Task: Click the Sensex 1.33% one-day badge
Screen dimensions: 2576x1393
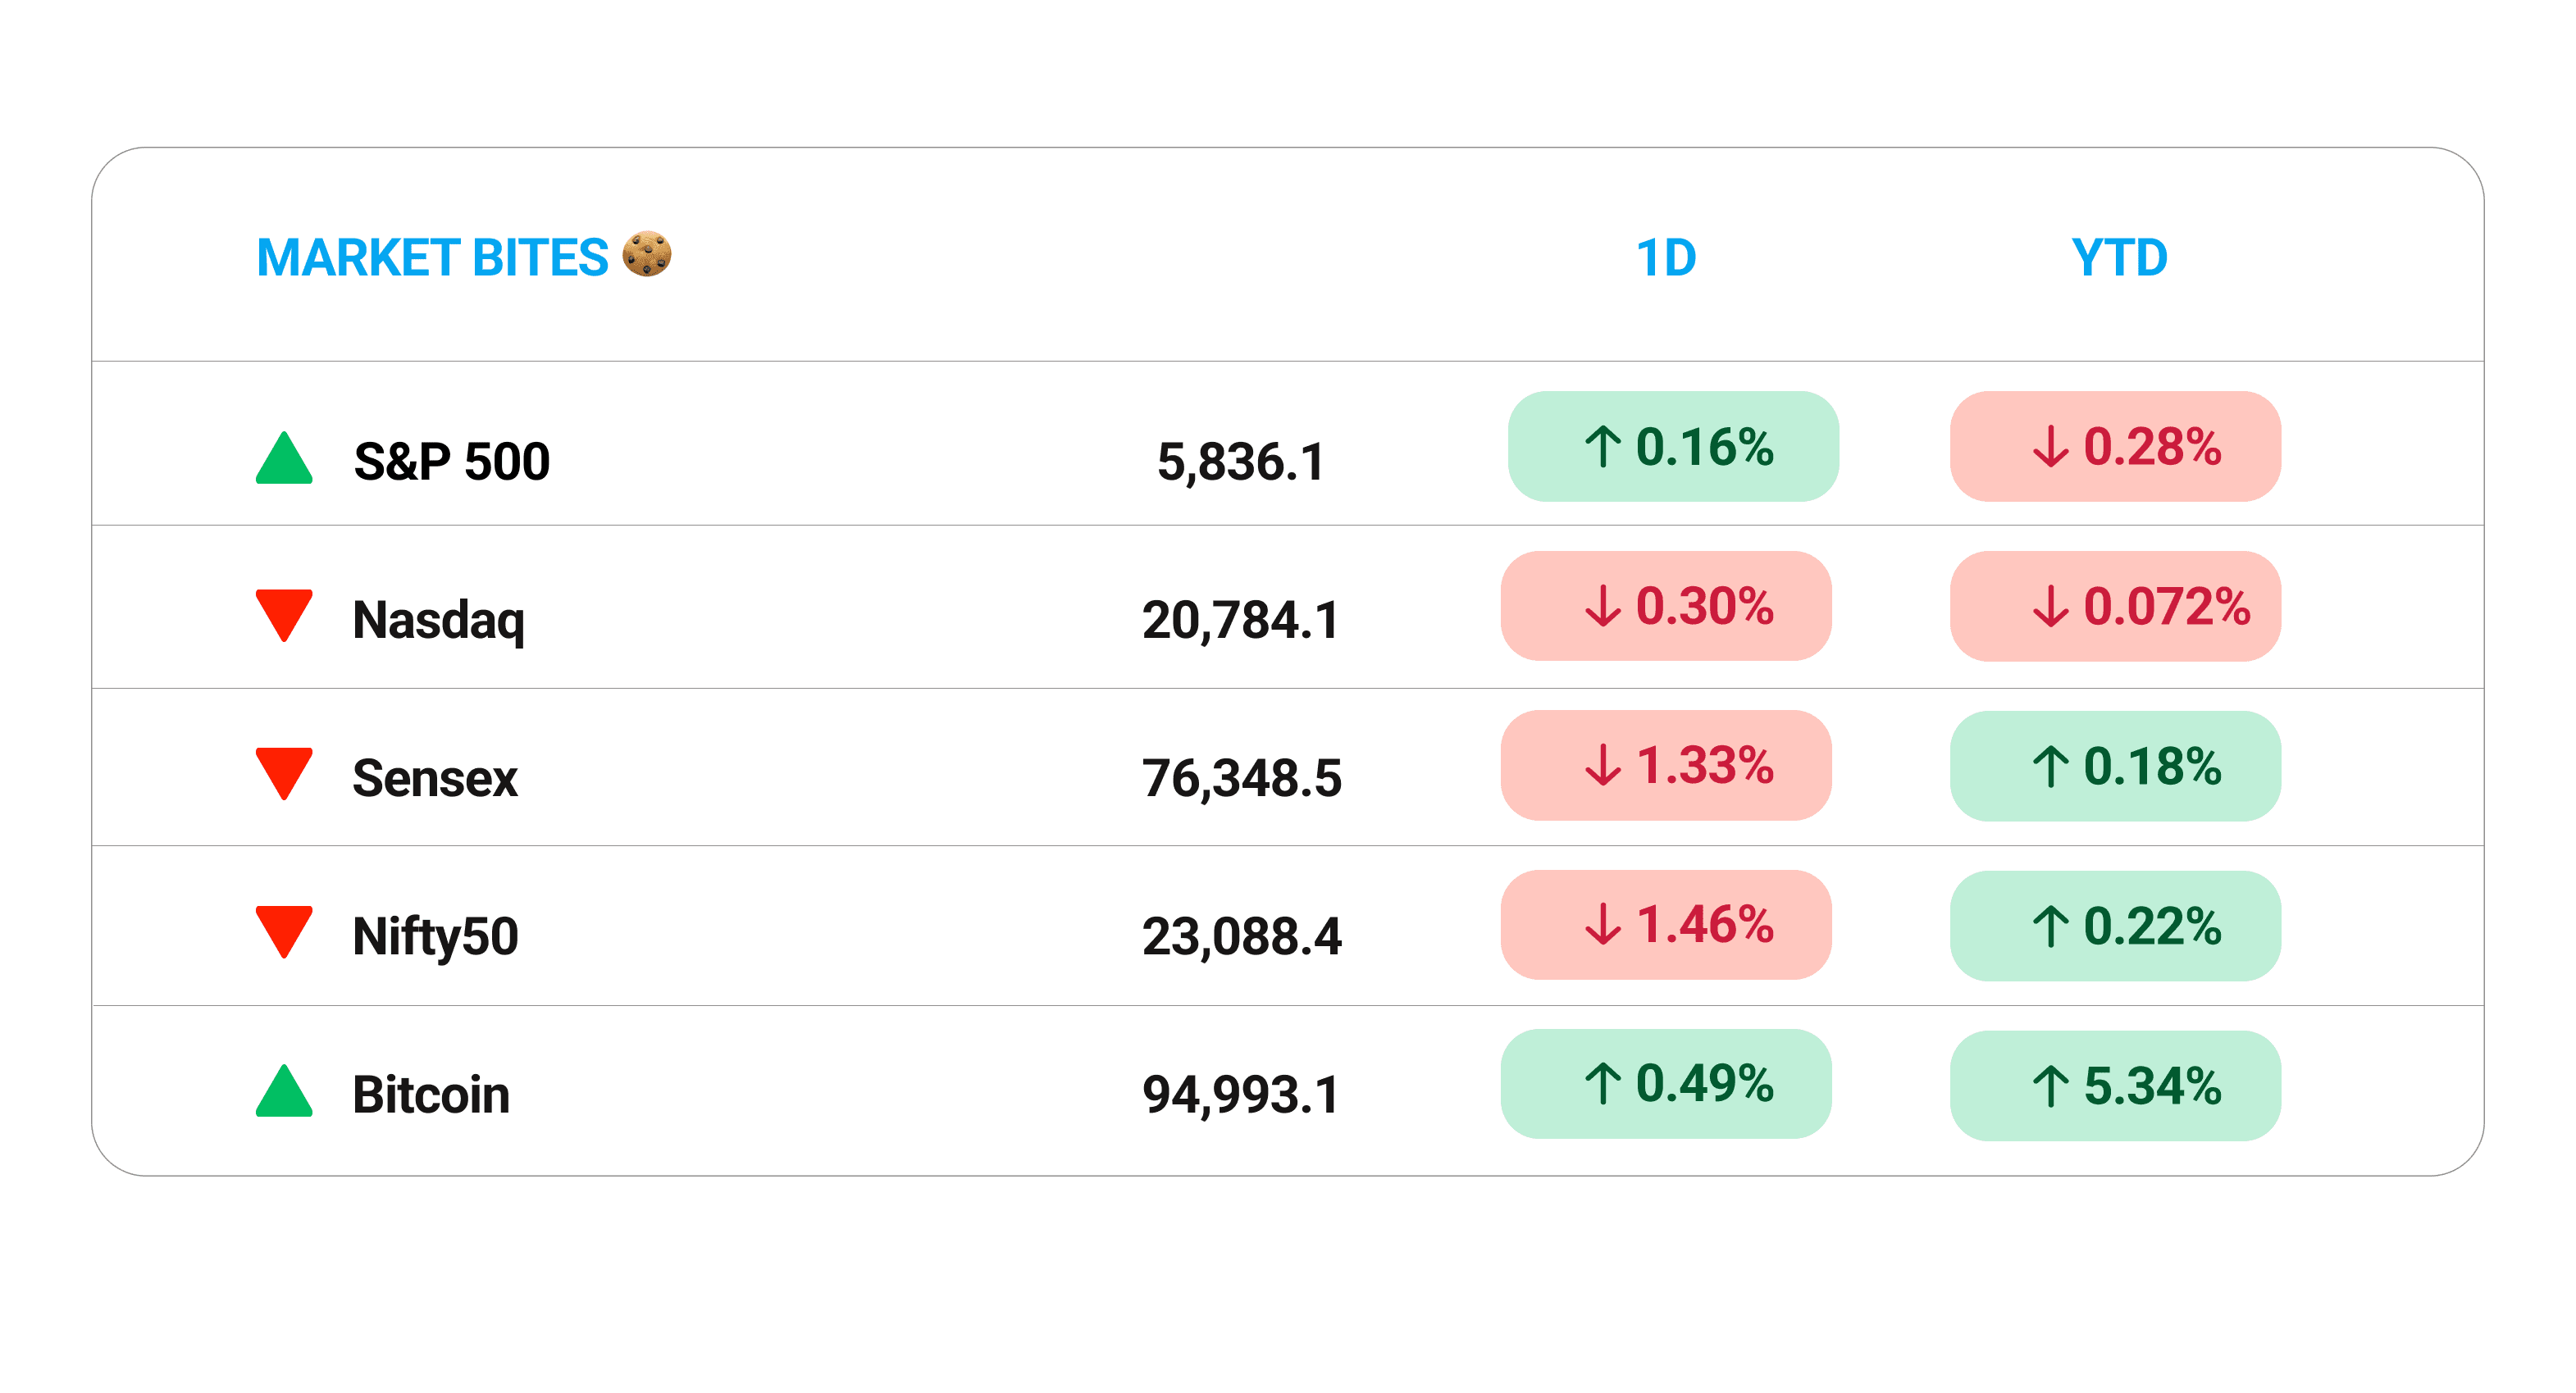Action: 1665,765
